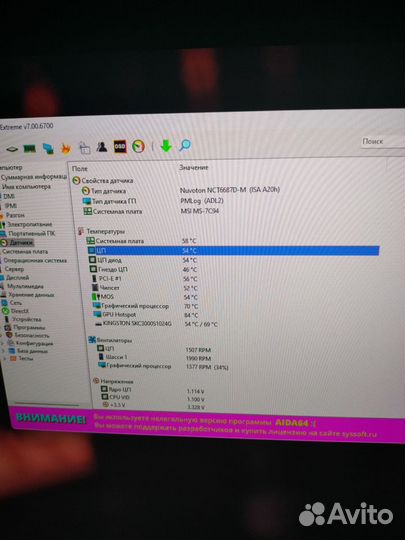
Task: Open the Report wizard toolbar icon
Action: coord(84,148)
